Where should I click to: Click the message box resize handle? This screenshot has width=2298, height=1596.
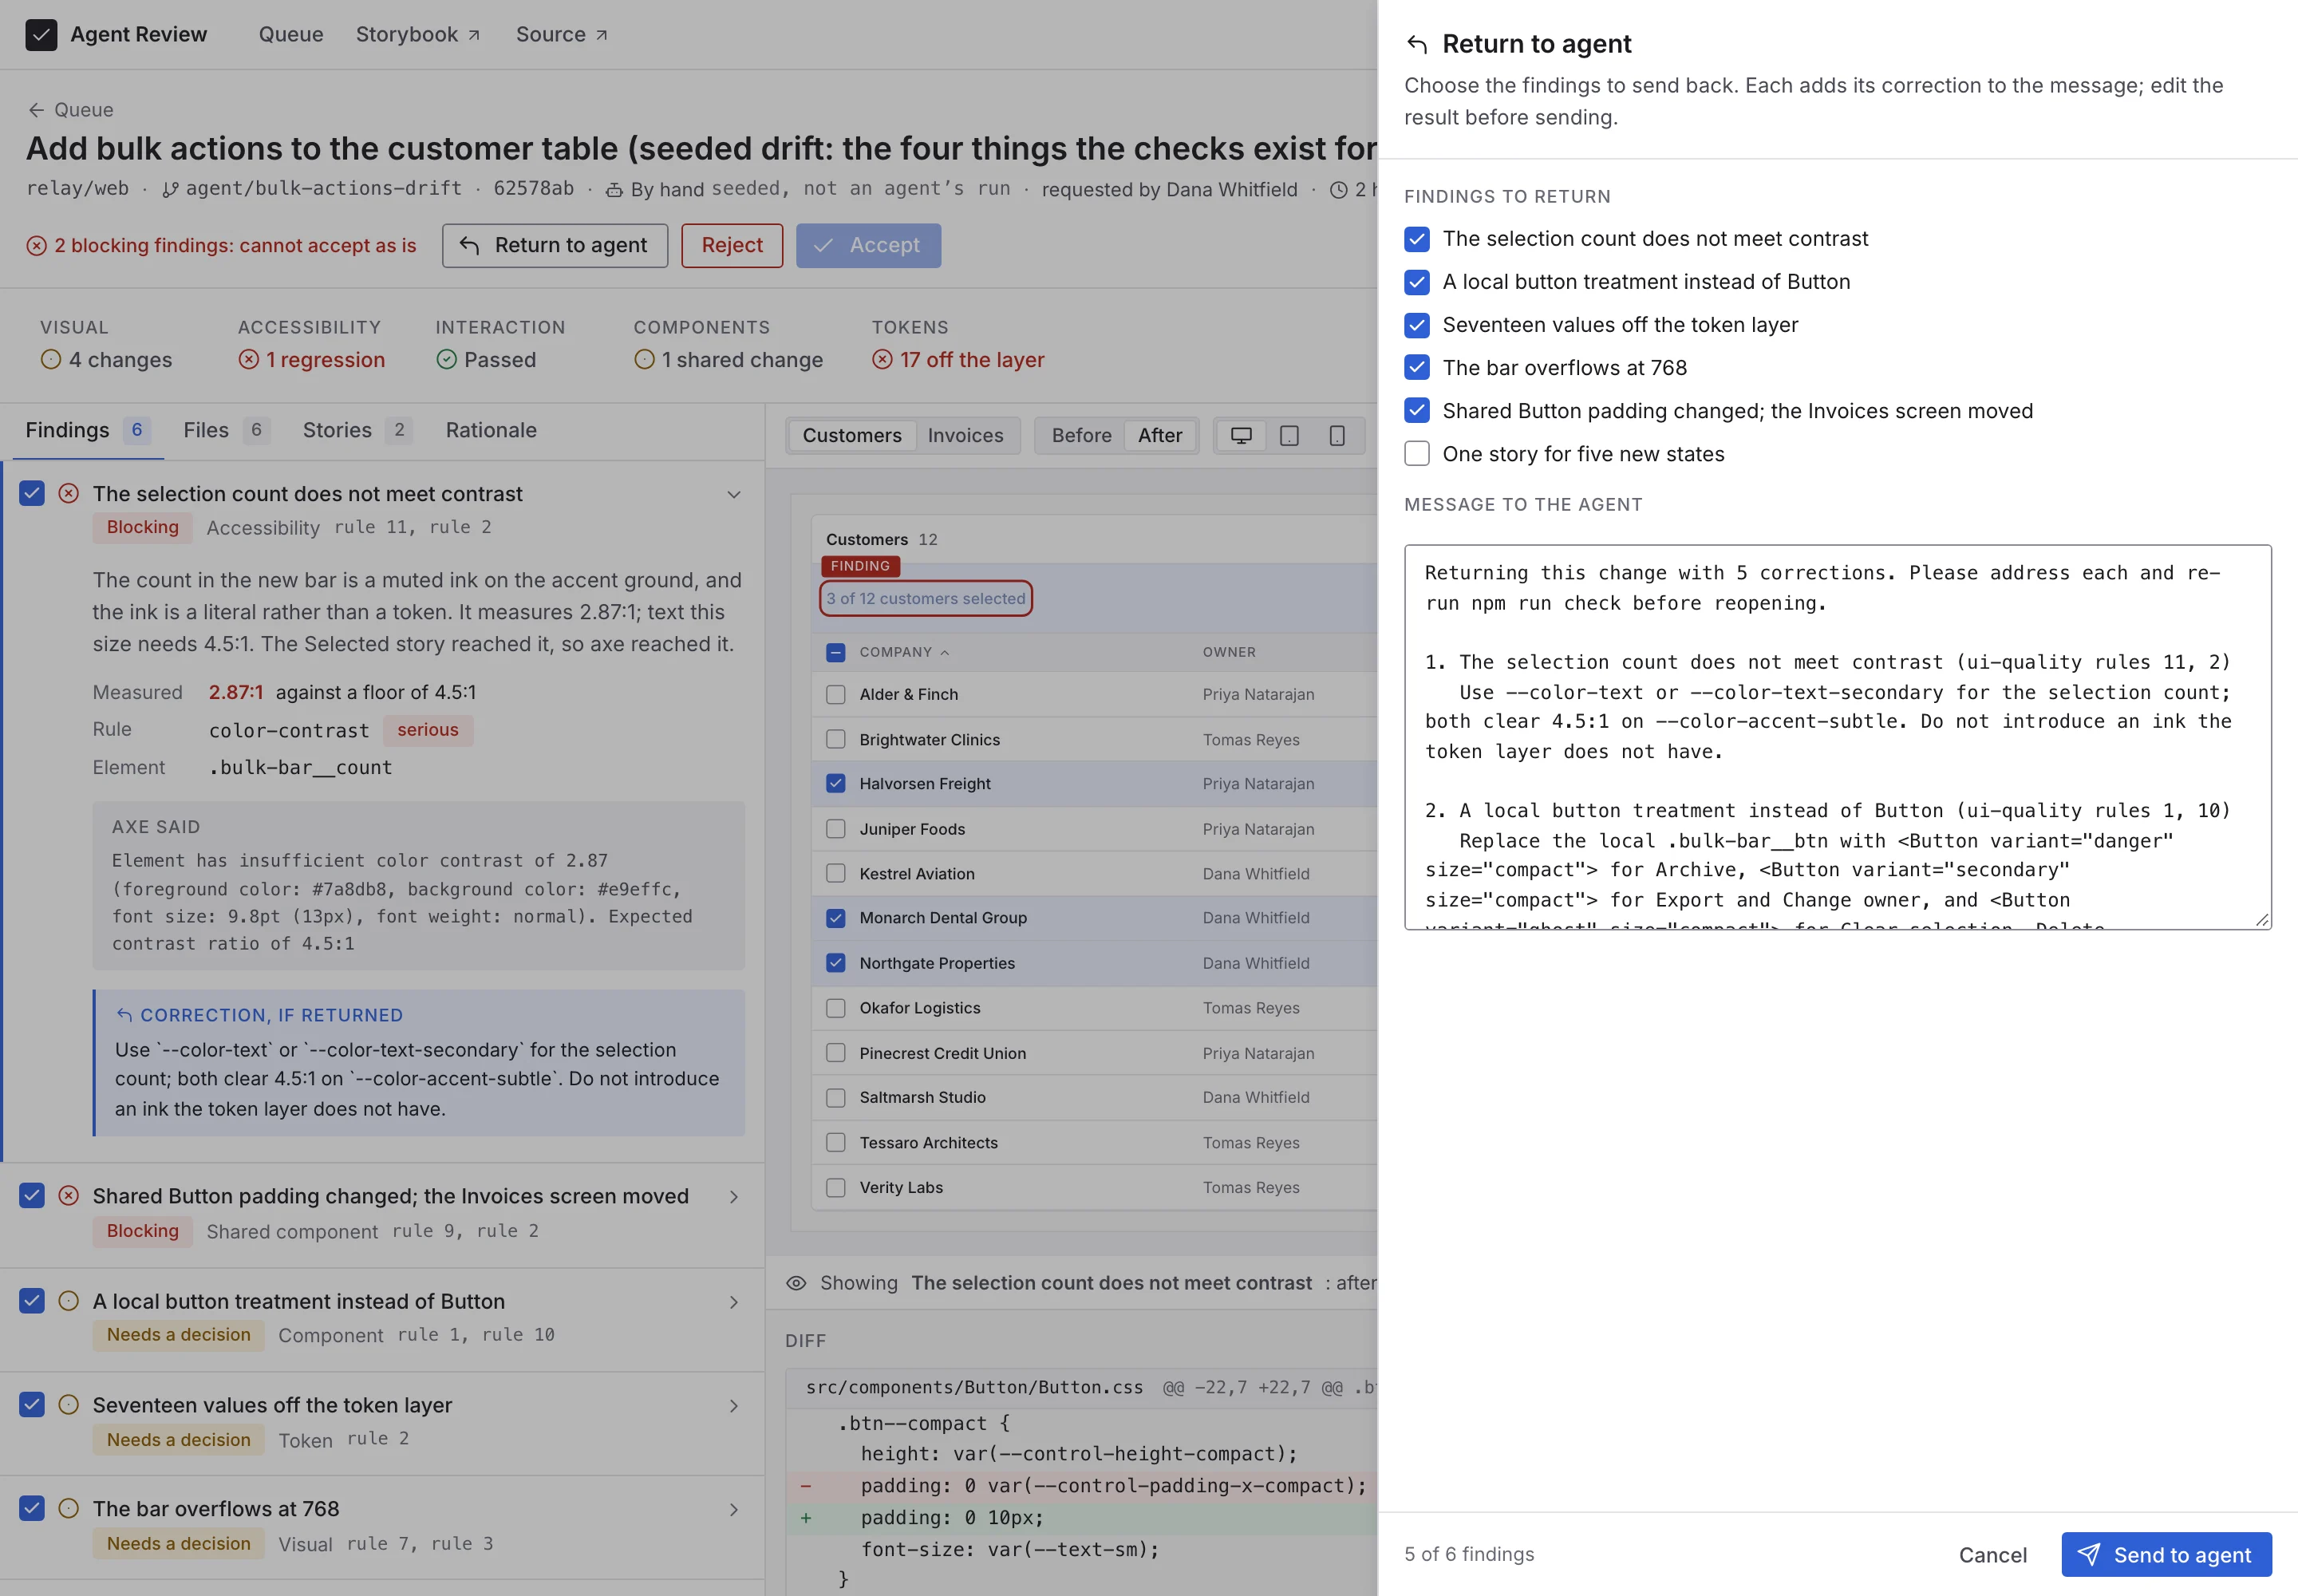click(x=2261, y=920)
